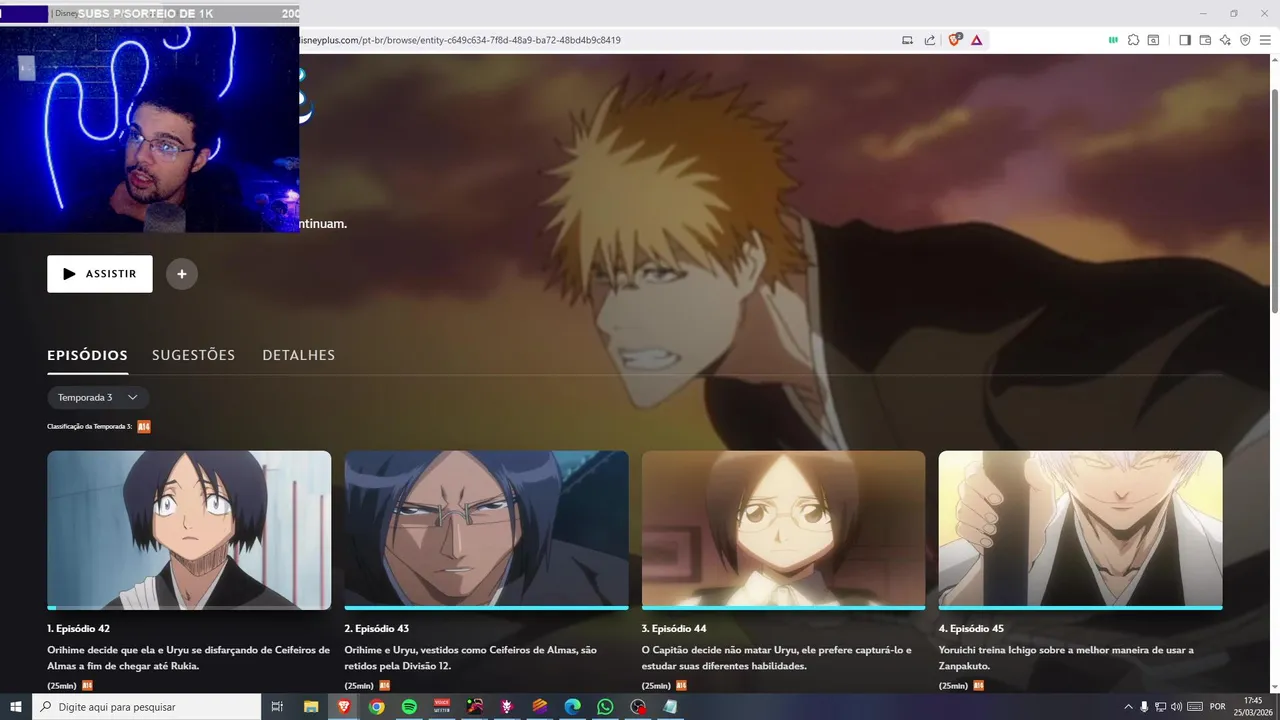The height and width of the screenshot is (720, 1280).
Task: Open Brave Shields lion icon
Action: point(954,40)
